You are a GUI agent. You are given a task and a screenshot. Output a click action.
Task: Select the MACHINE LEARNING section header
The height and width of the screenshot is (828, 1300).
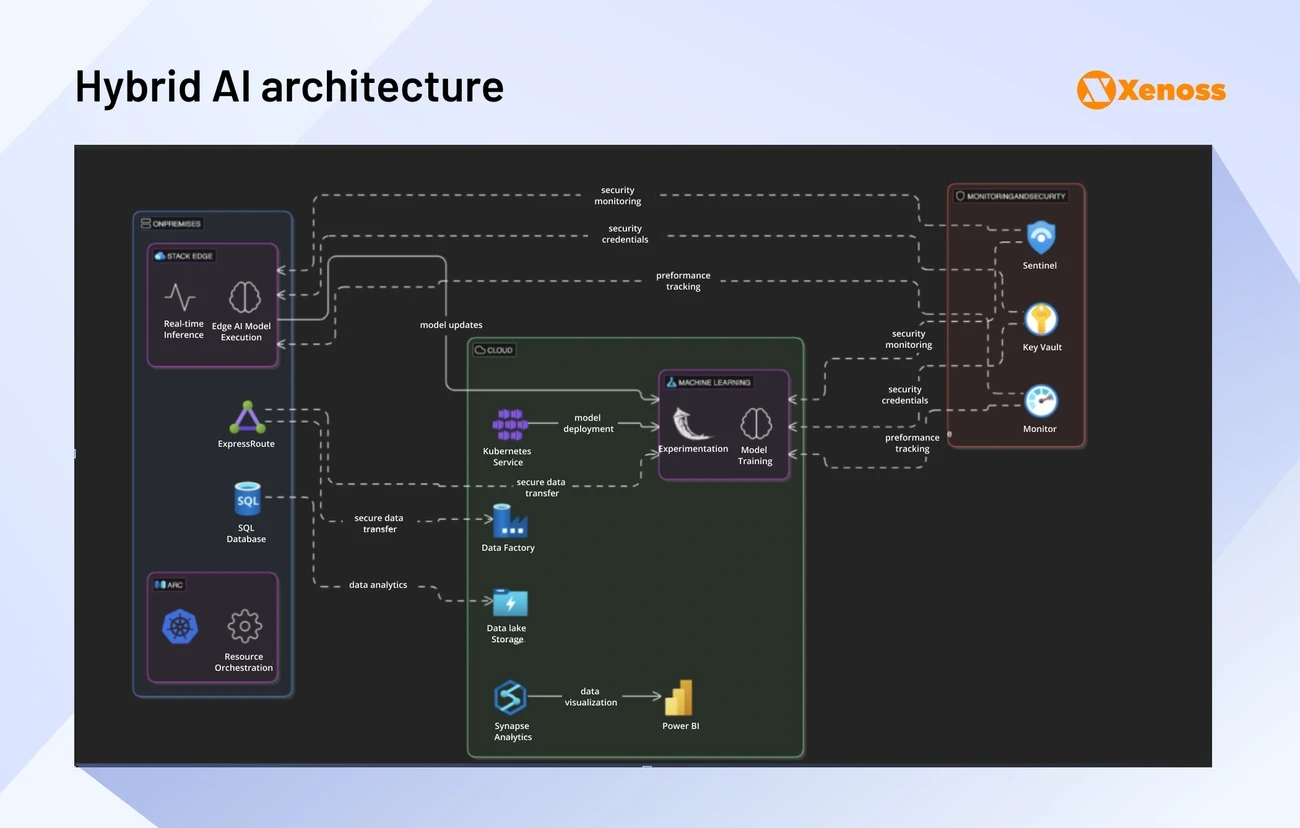[x=707, y=381]
